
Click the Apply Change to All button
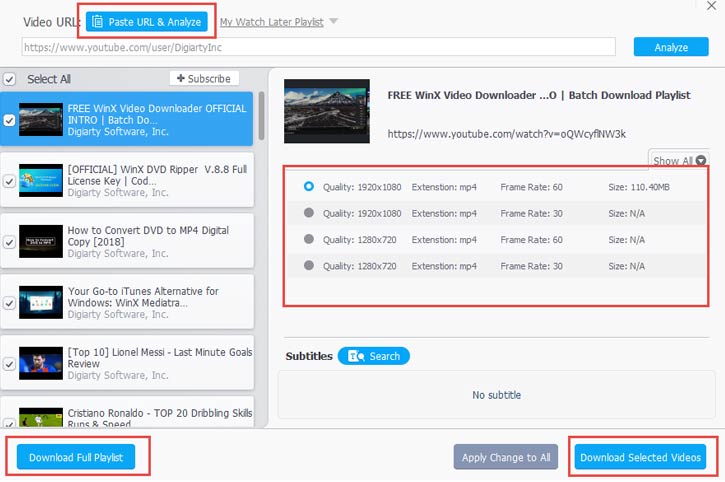(x=506, y=457)
